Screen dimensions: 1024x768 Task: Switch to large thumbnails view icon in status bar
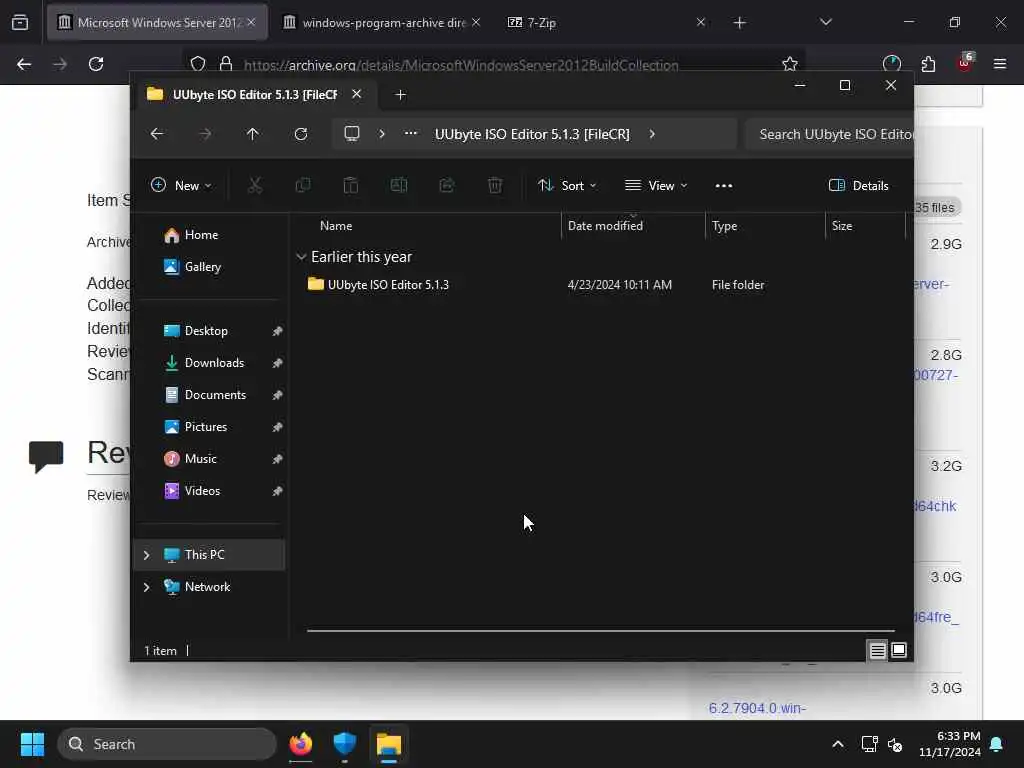click(899, 650)
